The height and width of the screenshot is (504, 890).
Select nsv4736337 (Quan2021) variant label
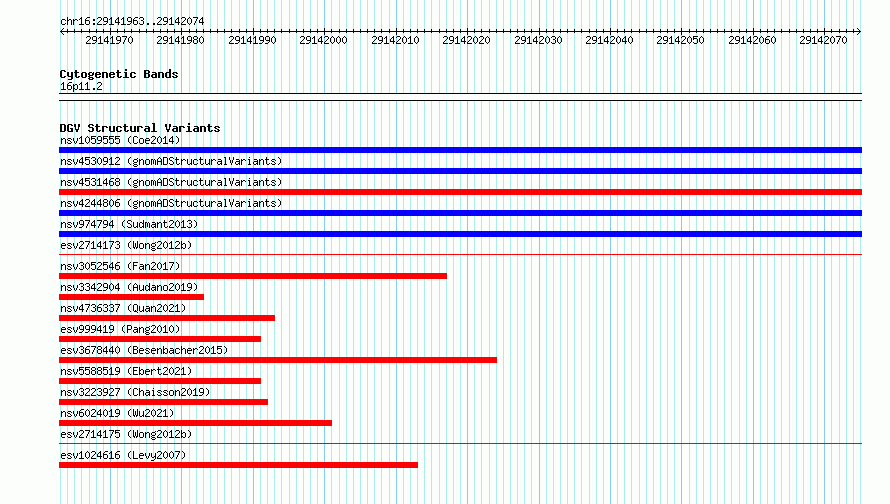[x=123, y=308]
